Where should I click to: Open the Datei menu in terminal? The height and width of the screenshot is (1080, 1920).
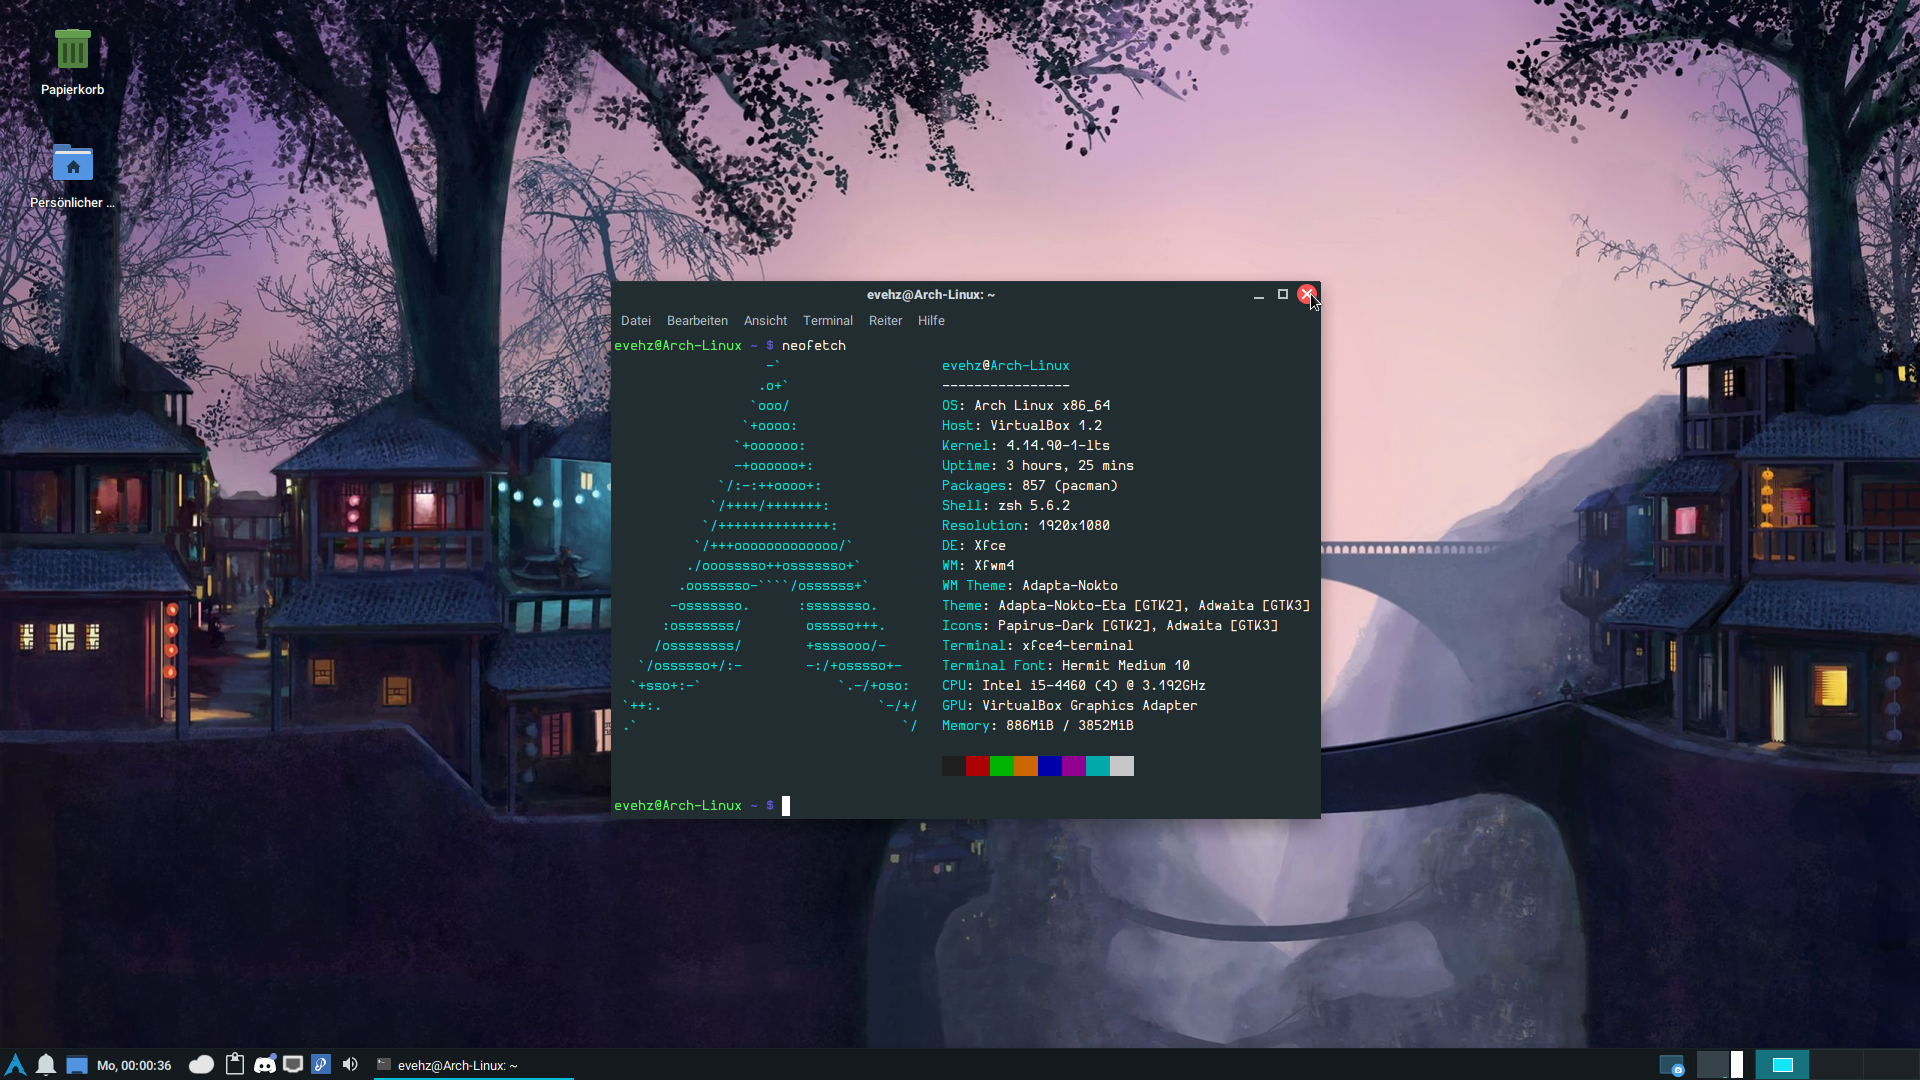coord(636,321)
